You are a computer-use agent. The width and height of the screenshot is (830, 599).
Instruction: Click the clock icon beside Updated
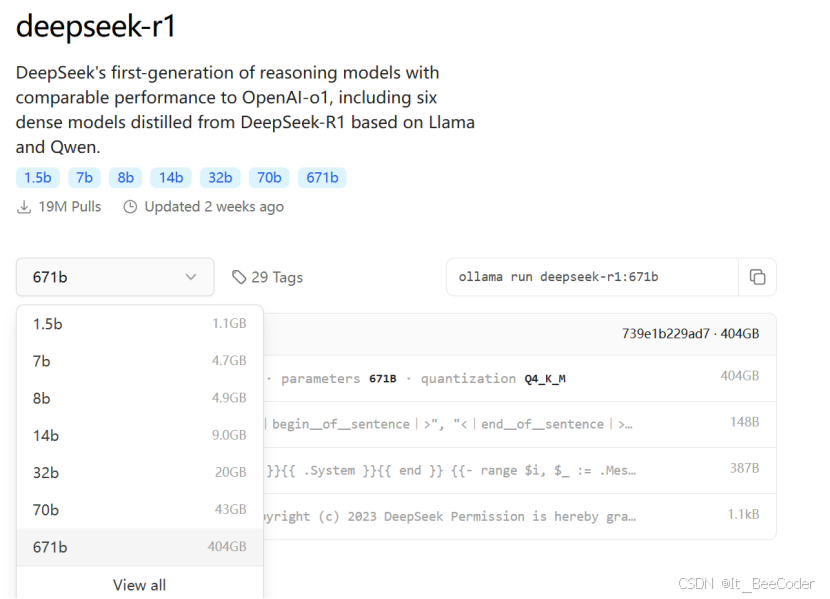[x=130, y=206]
